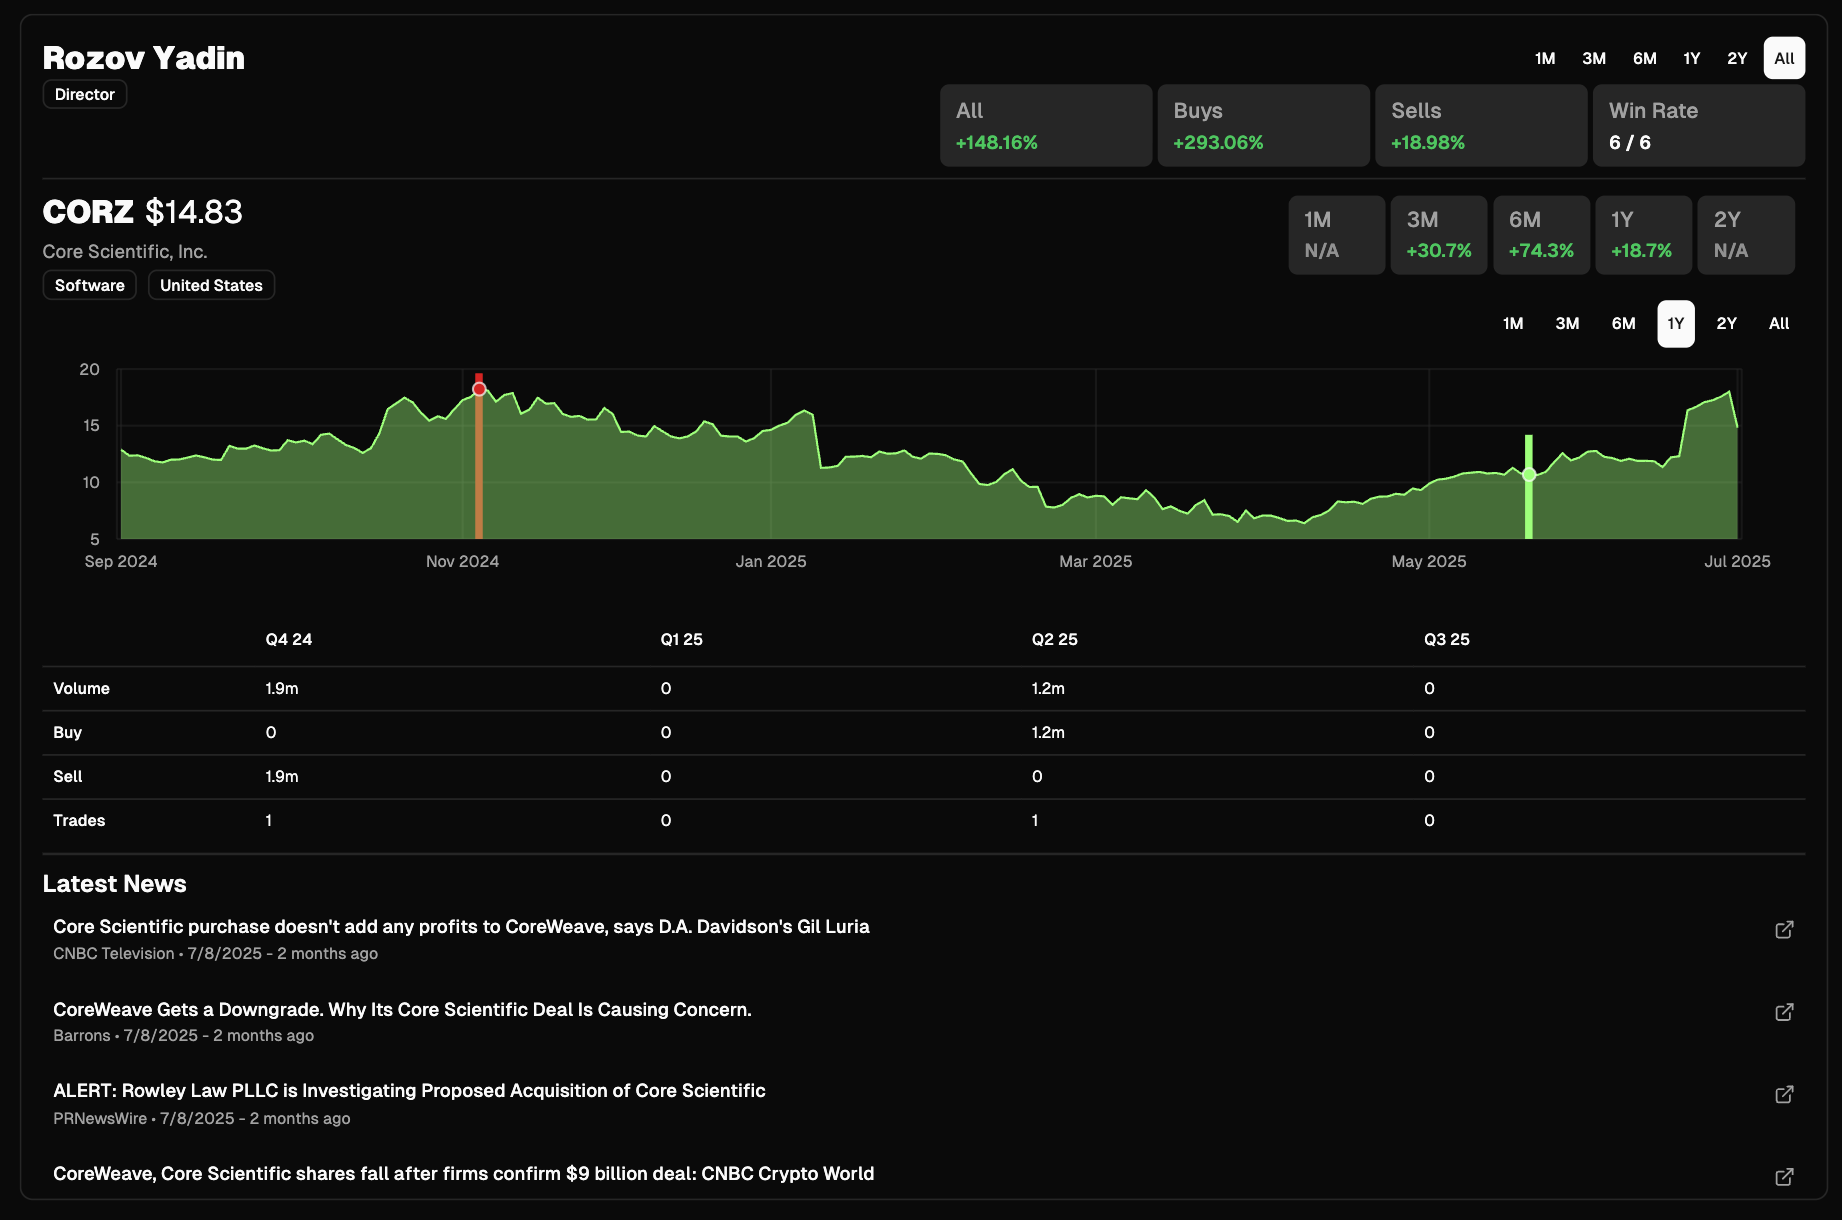Click the 2Y N/A stock return card
This screenshot has height=1220, width=1842.
(1746, 235)
